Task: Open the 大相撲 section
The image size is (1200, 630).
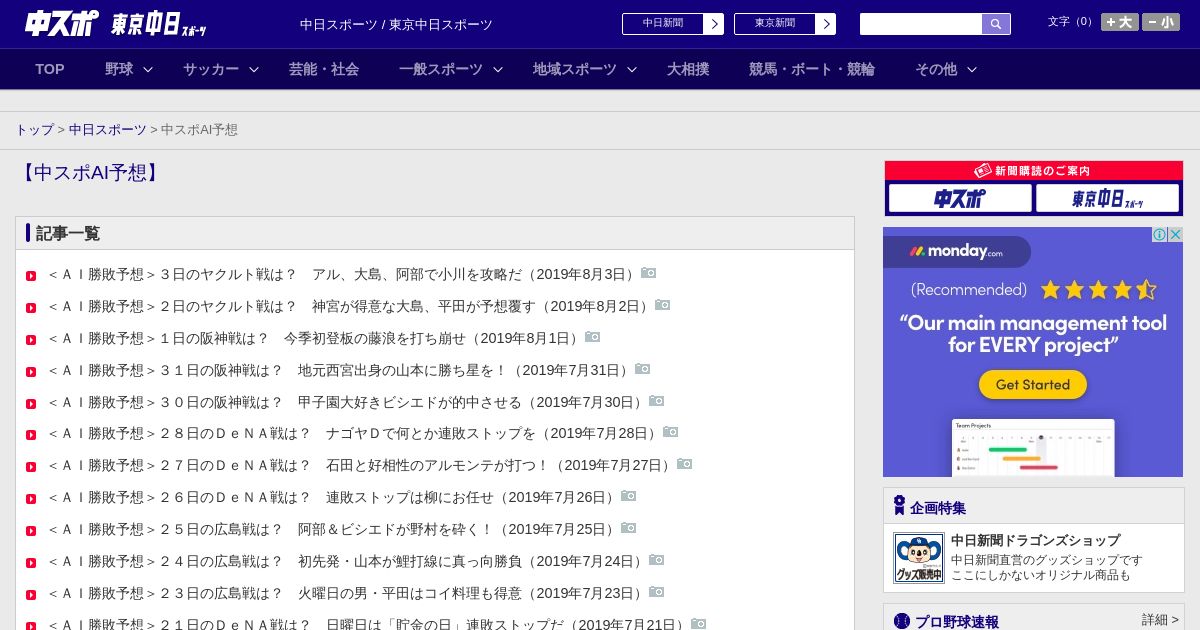Action: (688, 69)
